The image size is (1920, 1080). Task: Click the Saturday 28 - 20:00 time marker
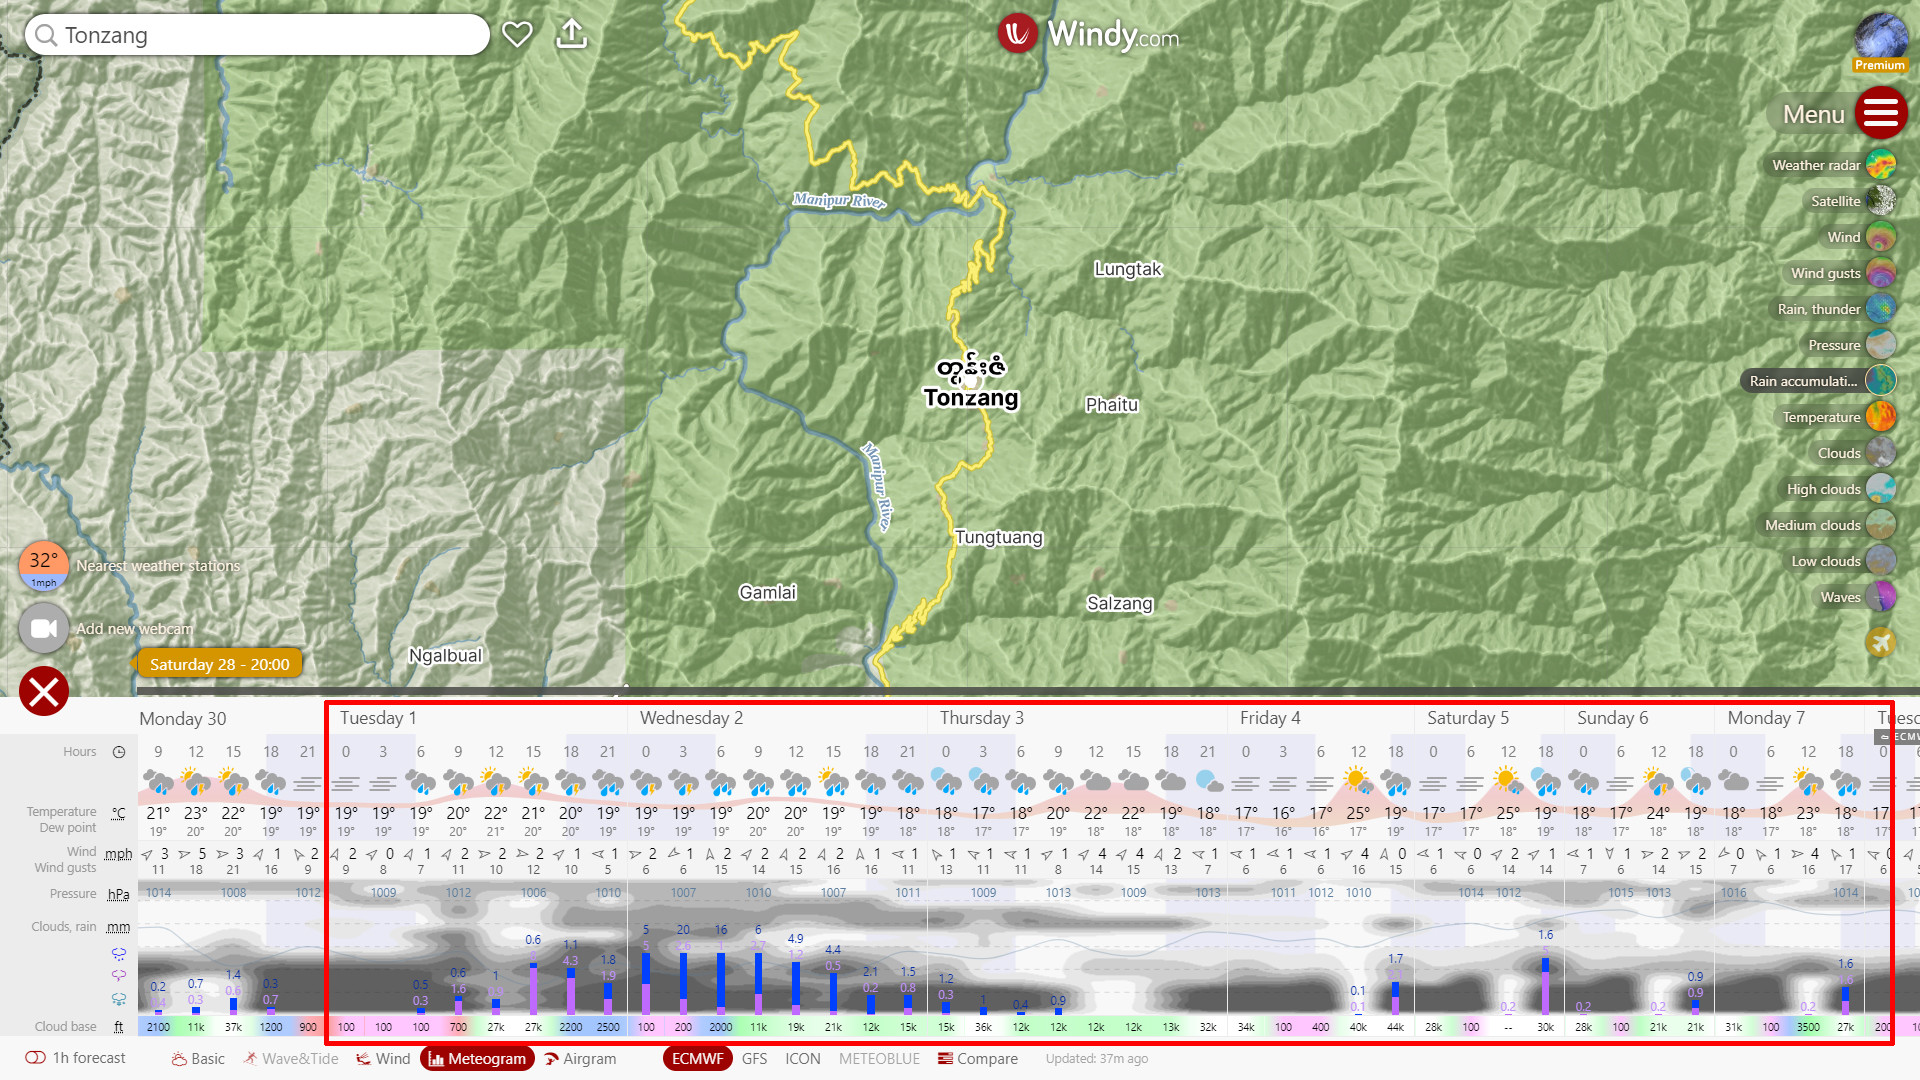pos(219,664)
